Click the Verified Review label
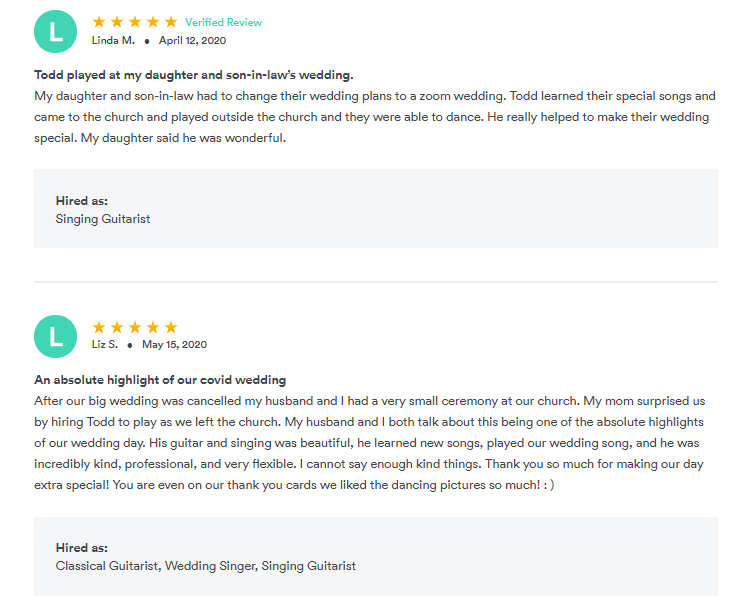This screenshot has width=748, height=613. 223,22
